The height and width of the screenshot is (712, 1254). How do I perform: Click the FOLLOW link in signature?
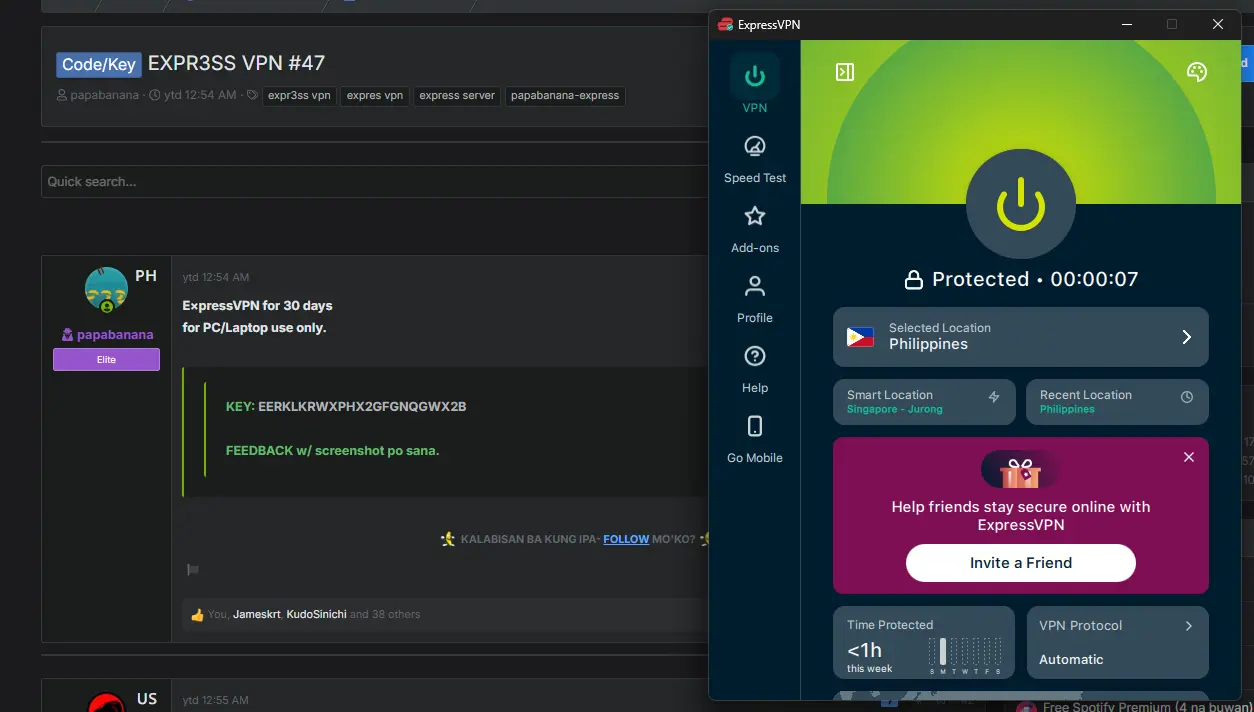click(626, 539)
